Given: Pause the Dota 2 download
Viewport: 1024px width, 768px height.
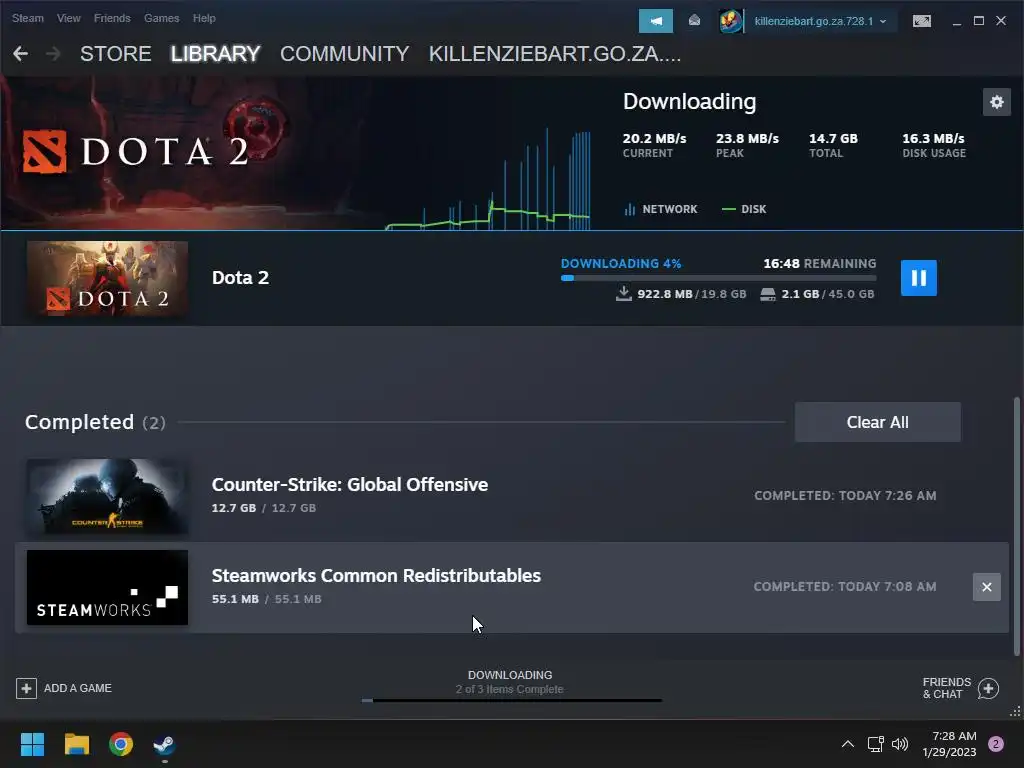Looking at the screenshot, I should click(918, 278).
